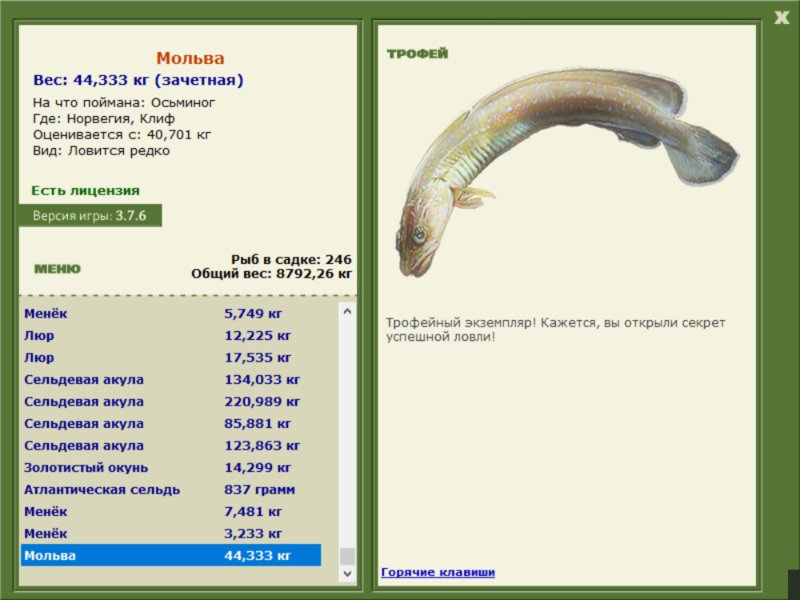This screenshot has height=600, width=800.
Task: Close the trophy window with the X
Action: click(x=781, y=18)
